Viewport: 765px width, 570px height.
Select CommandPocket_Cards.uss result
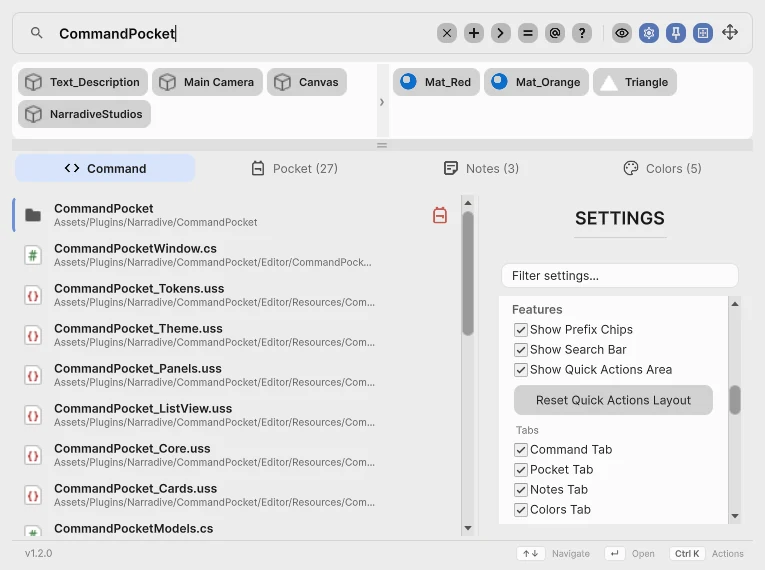click(234, 495)
